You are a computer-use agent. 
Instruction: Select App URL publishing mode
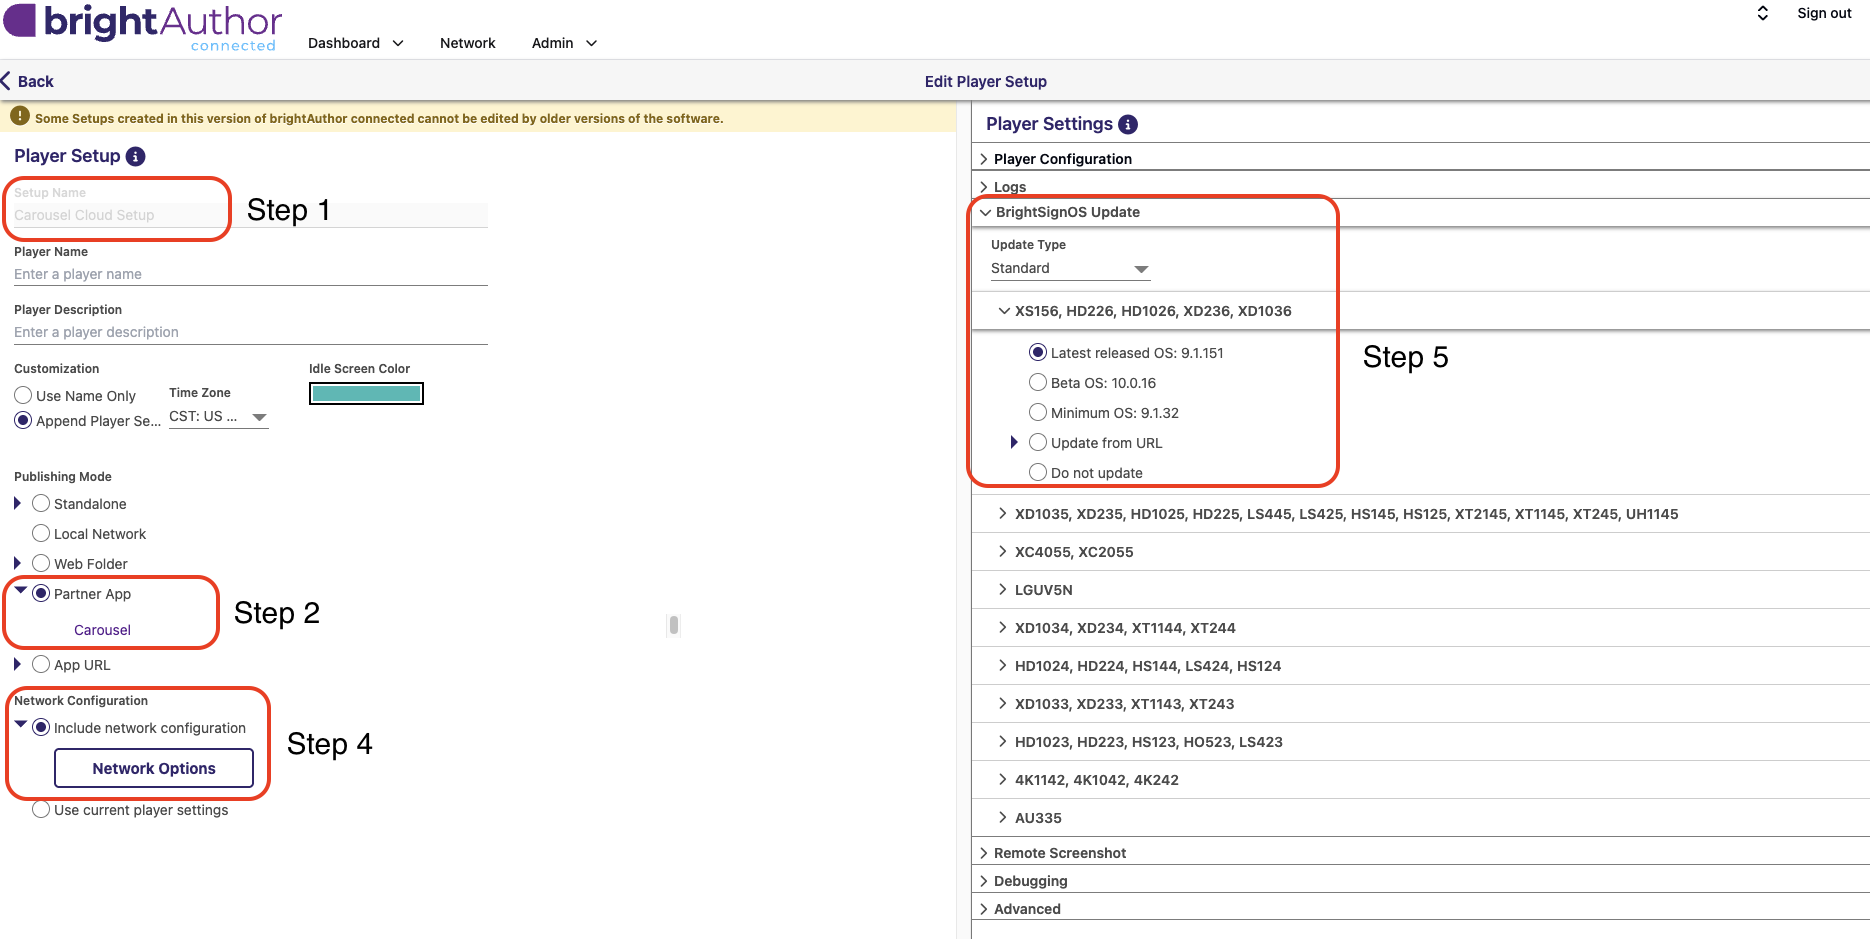[x=41, y=664]
